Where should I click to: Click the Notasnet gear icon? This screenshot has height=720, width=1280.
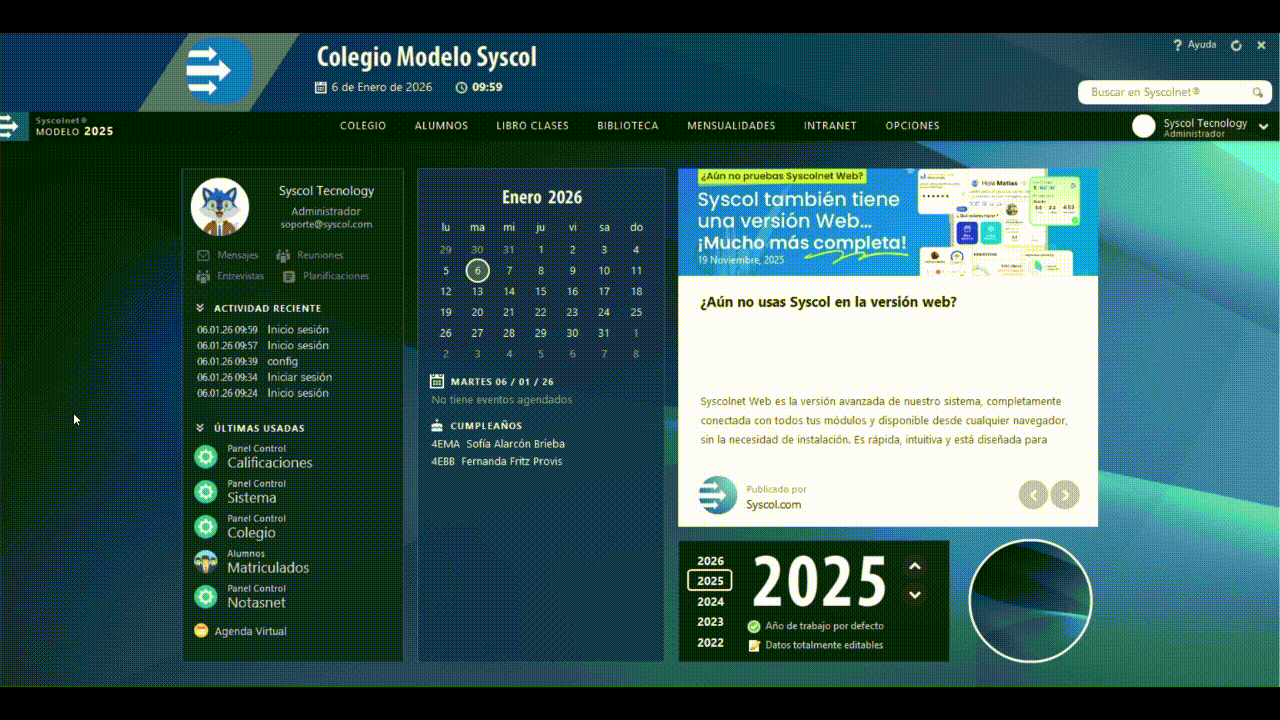pos(206,597)
